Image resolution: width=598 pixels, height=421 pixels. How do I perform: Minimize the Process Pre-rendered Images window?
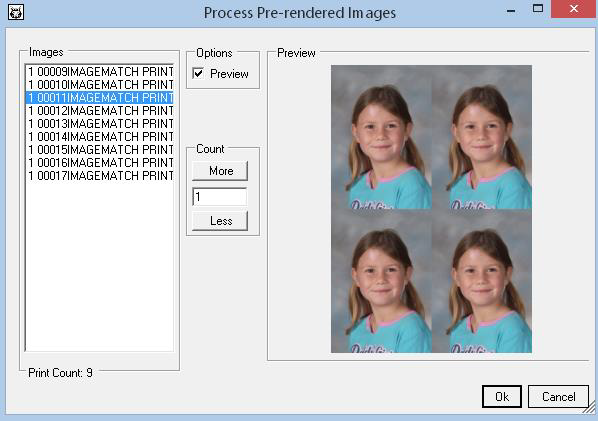pyautogui.click(x=511, y=10)
